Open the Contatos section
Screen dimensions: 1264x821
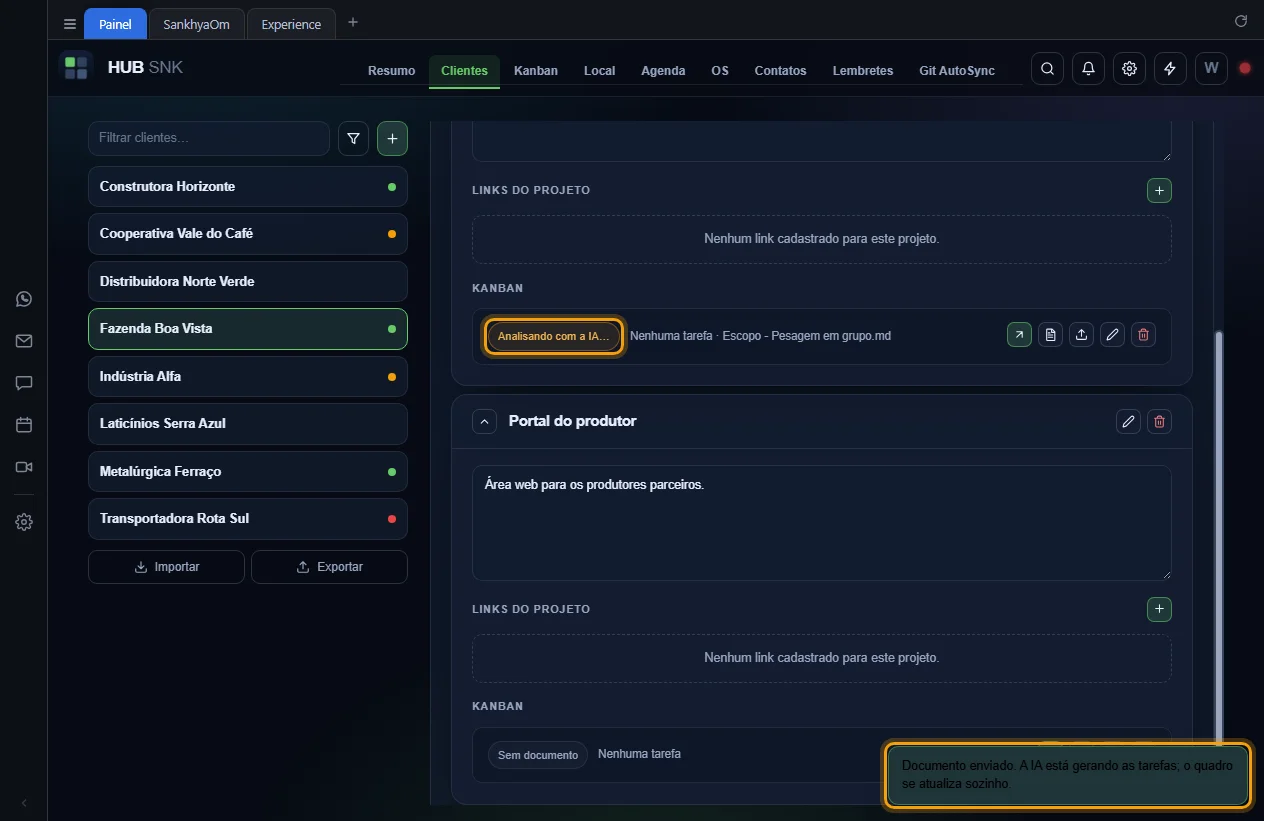[780, 71]
